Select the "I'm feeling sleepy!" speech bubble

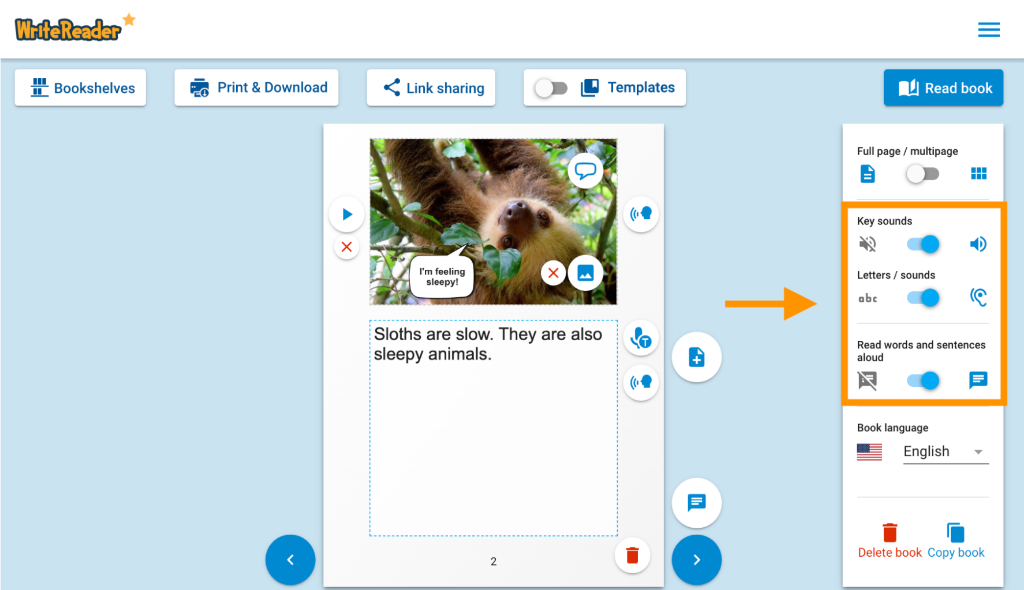(442, 276)
